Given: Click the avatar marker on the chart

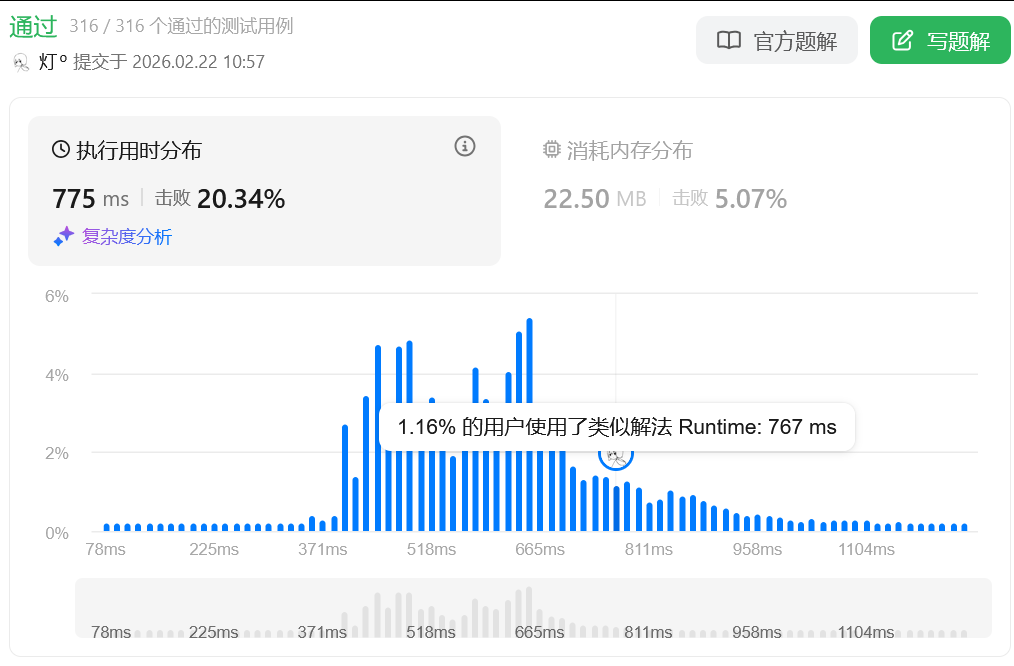Looking at the screenshot, I should (616, 455).
